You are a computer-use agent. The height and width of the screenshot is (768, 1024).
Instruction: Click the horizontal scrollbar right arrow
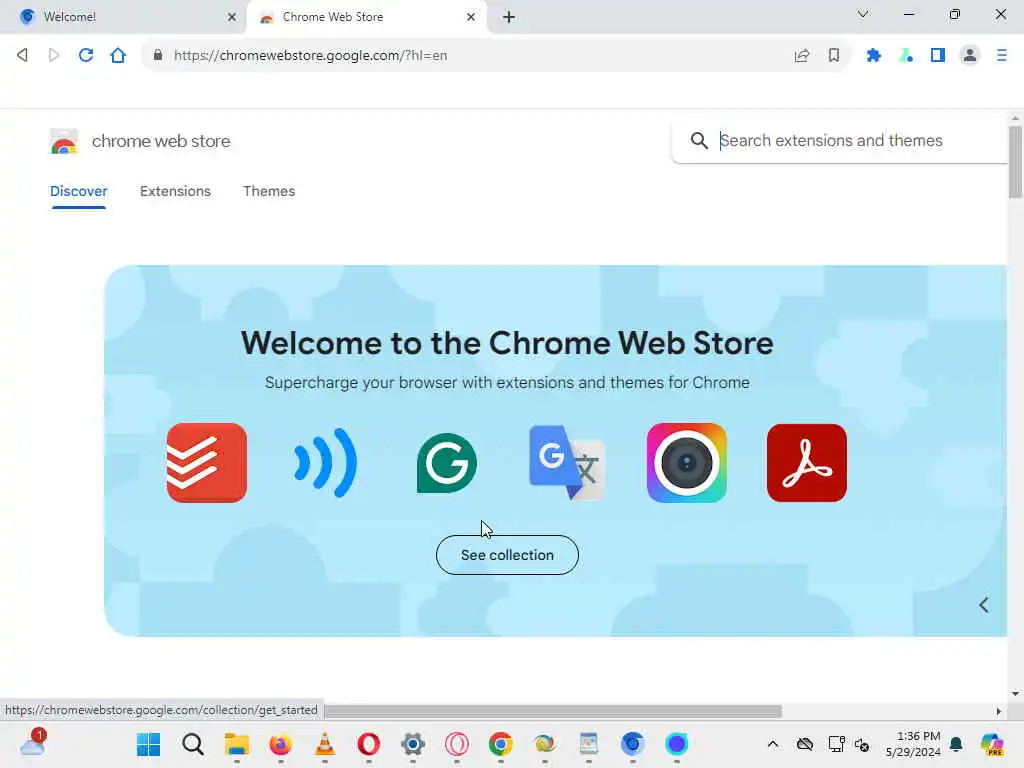pos(999,711)
